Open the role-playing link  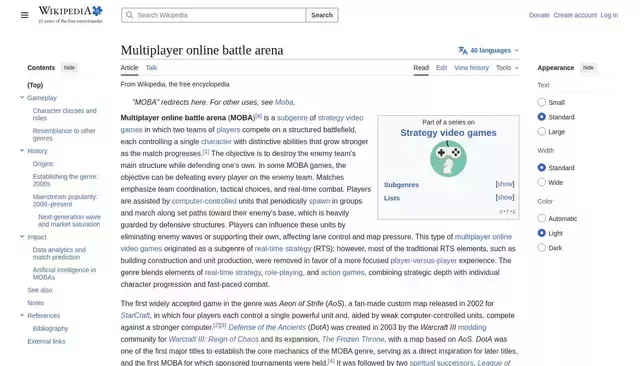(284, 272)
